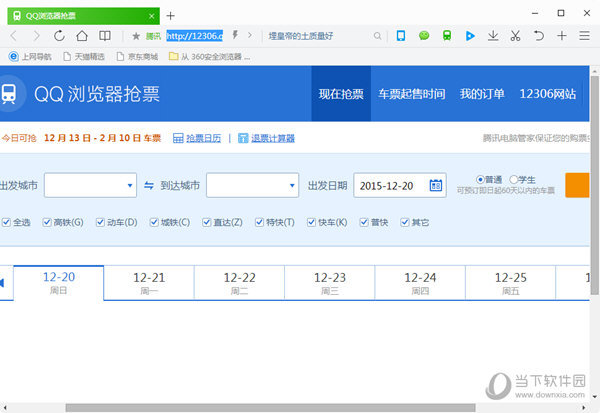
Task: Select the 12-22 周二 date tab
Action: [x=240, y=283]
